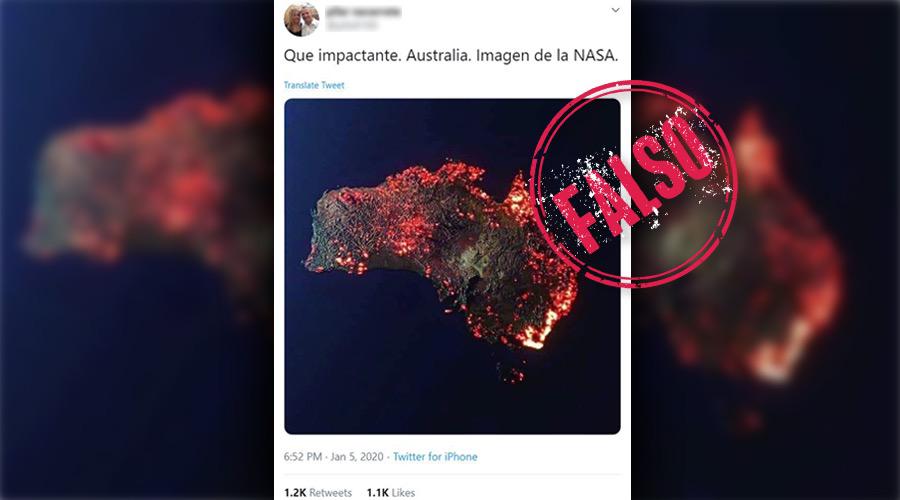Select the blurred author handle below name

[x=352, y=25]
